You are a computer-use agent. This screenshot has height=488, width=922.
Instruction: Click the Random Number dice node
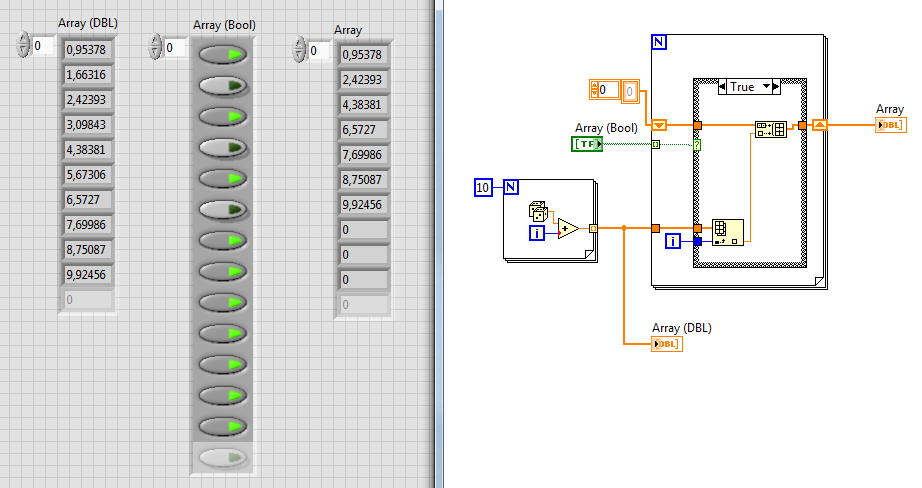click(x=538, y=211)
